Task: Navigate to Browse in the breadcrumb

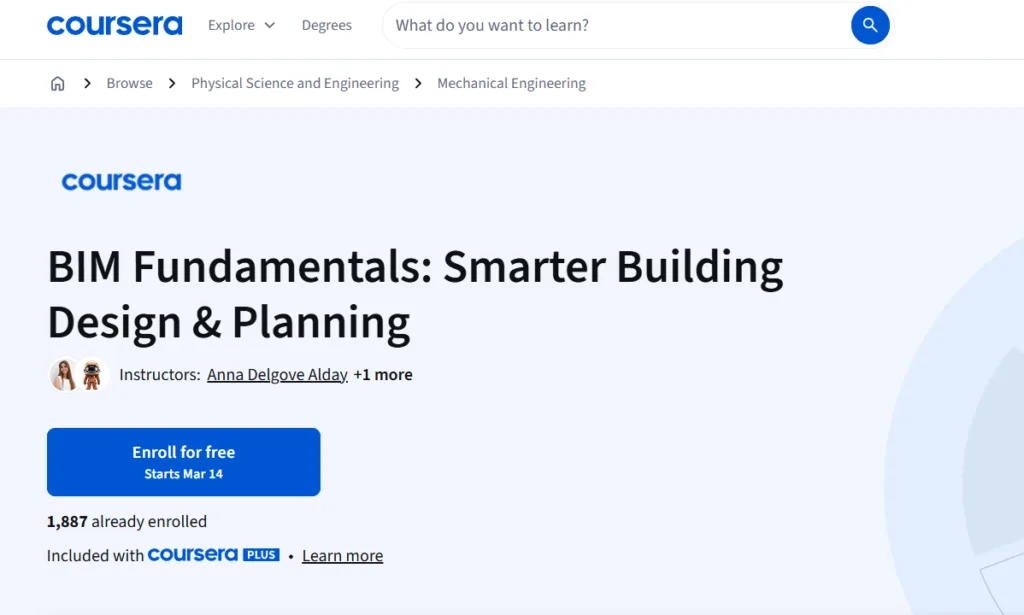Action: pyautogui.click(x=129, y=83)
